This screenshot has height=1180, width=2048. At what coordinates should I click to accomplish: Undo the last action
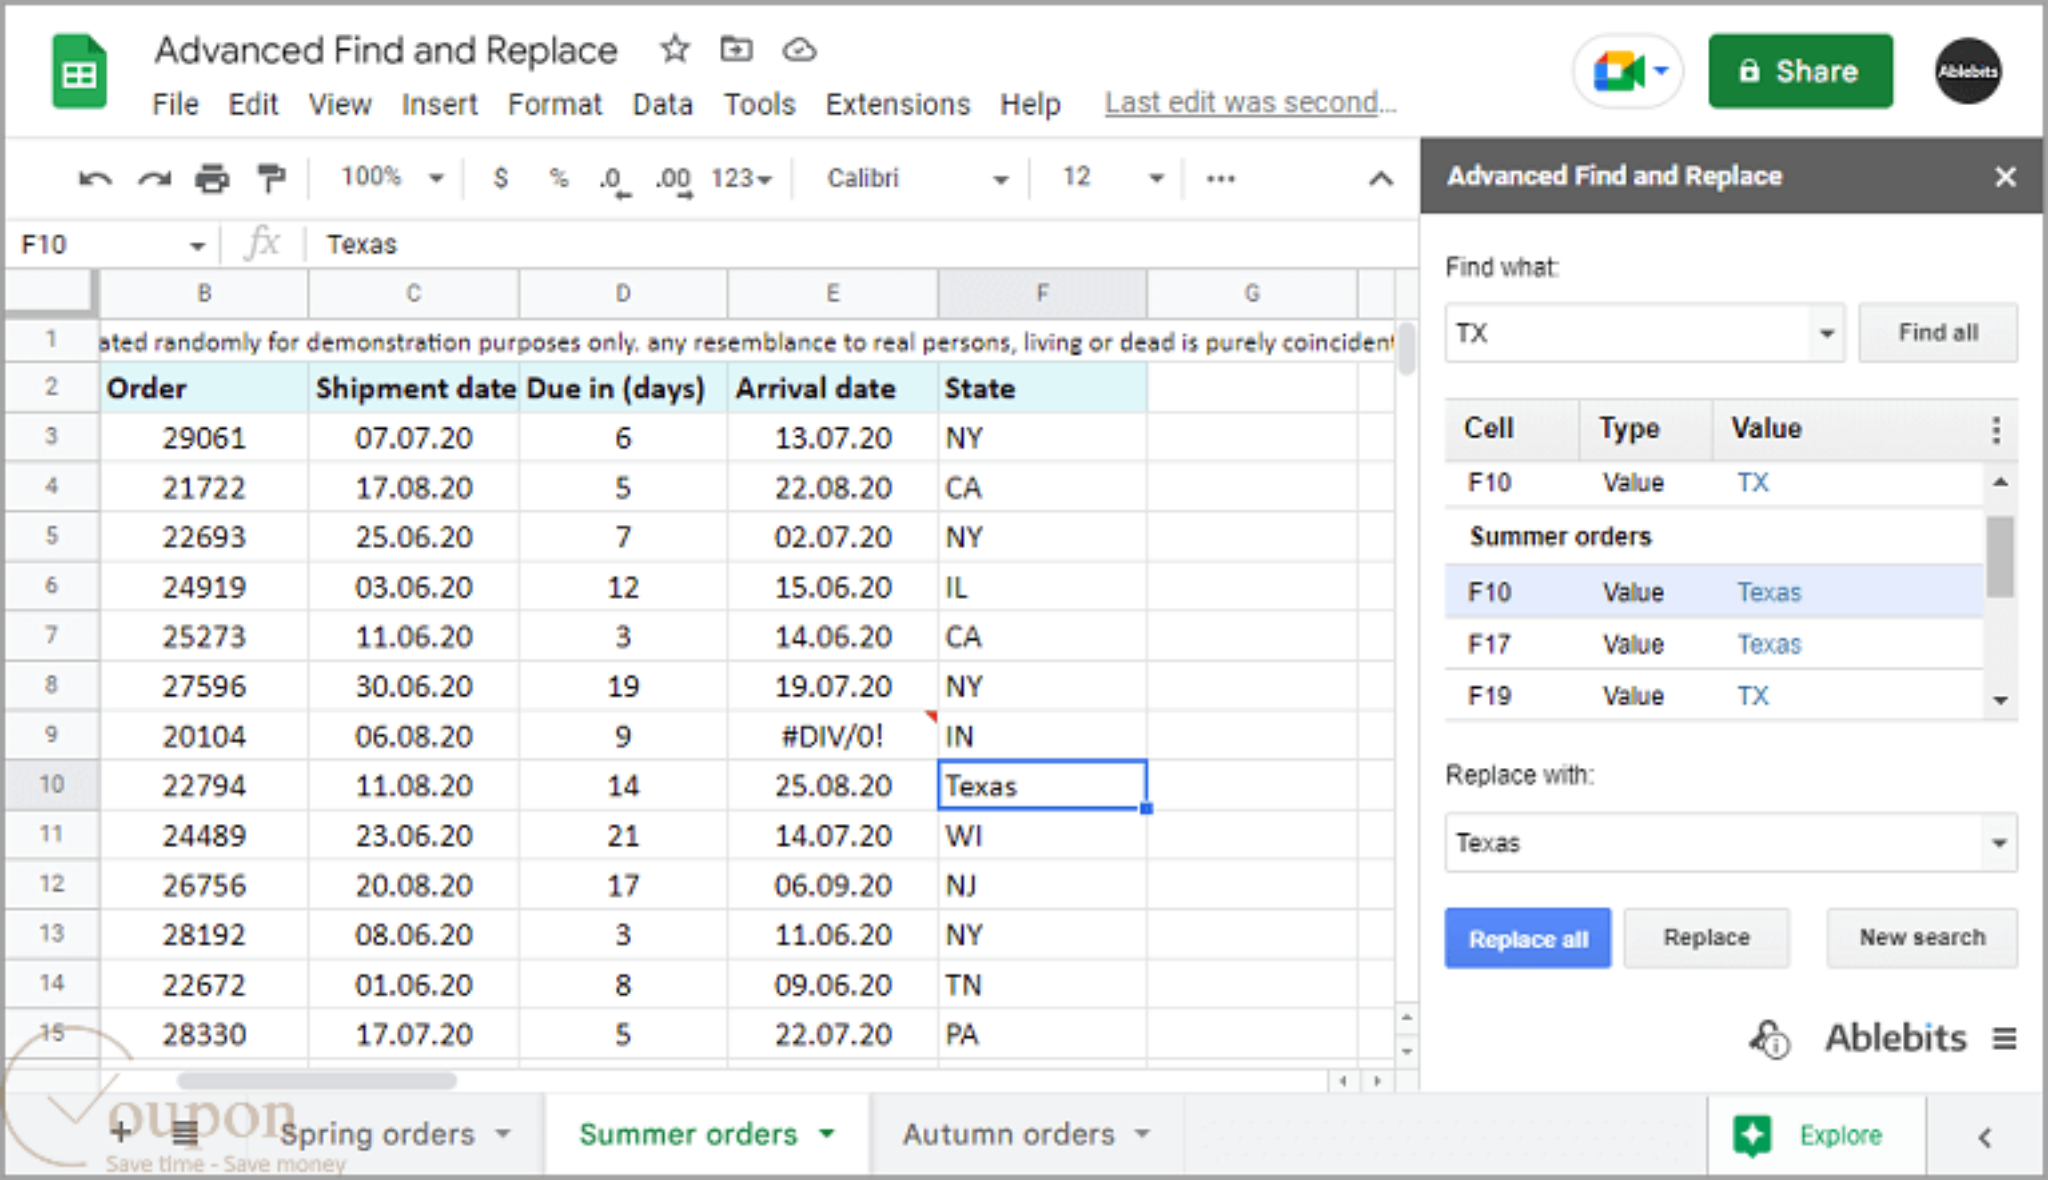point(95,179)
